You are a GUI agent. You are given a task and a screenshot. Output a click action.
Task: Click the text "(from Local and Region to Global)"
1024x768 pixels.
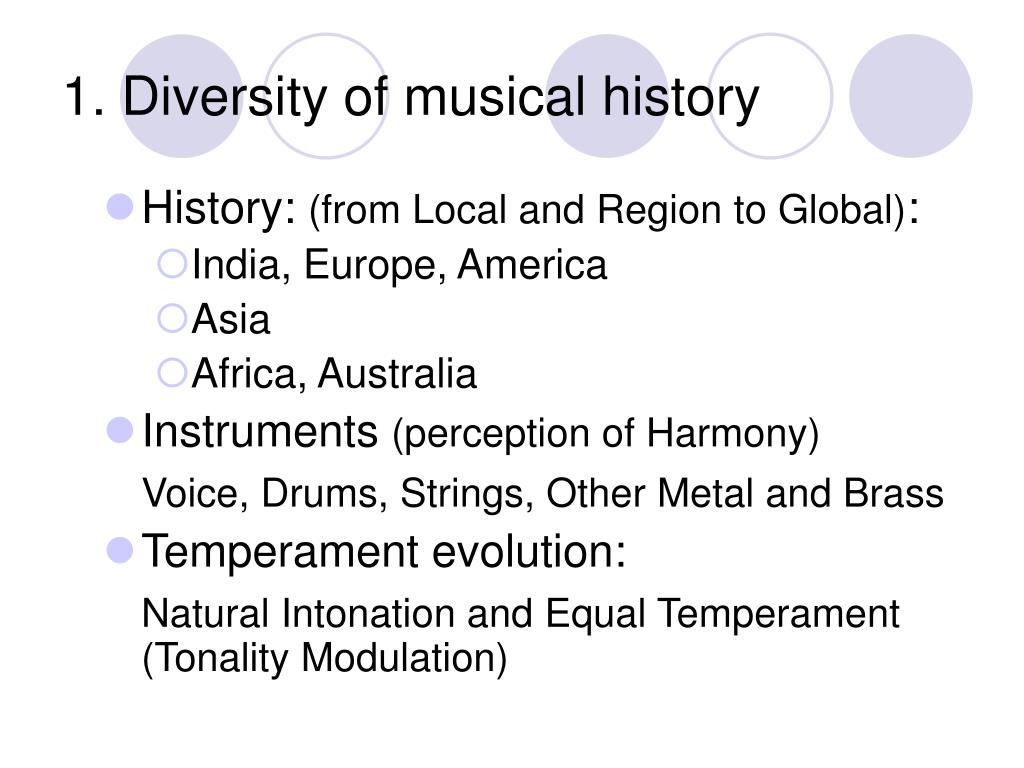click(607, 211)
